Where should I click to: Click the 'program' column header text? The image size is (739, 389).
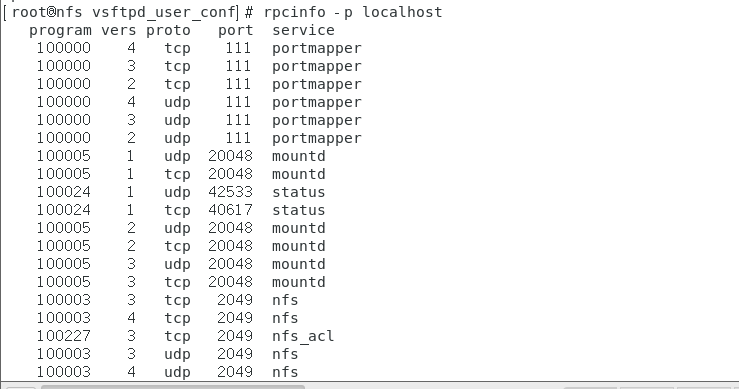click(60, 31)
